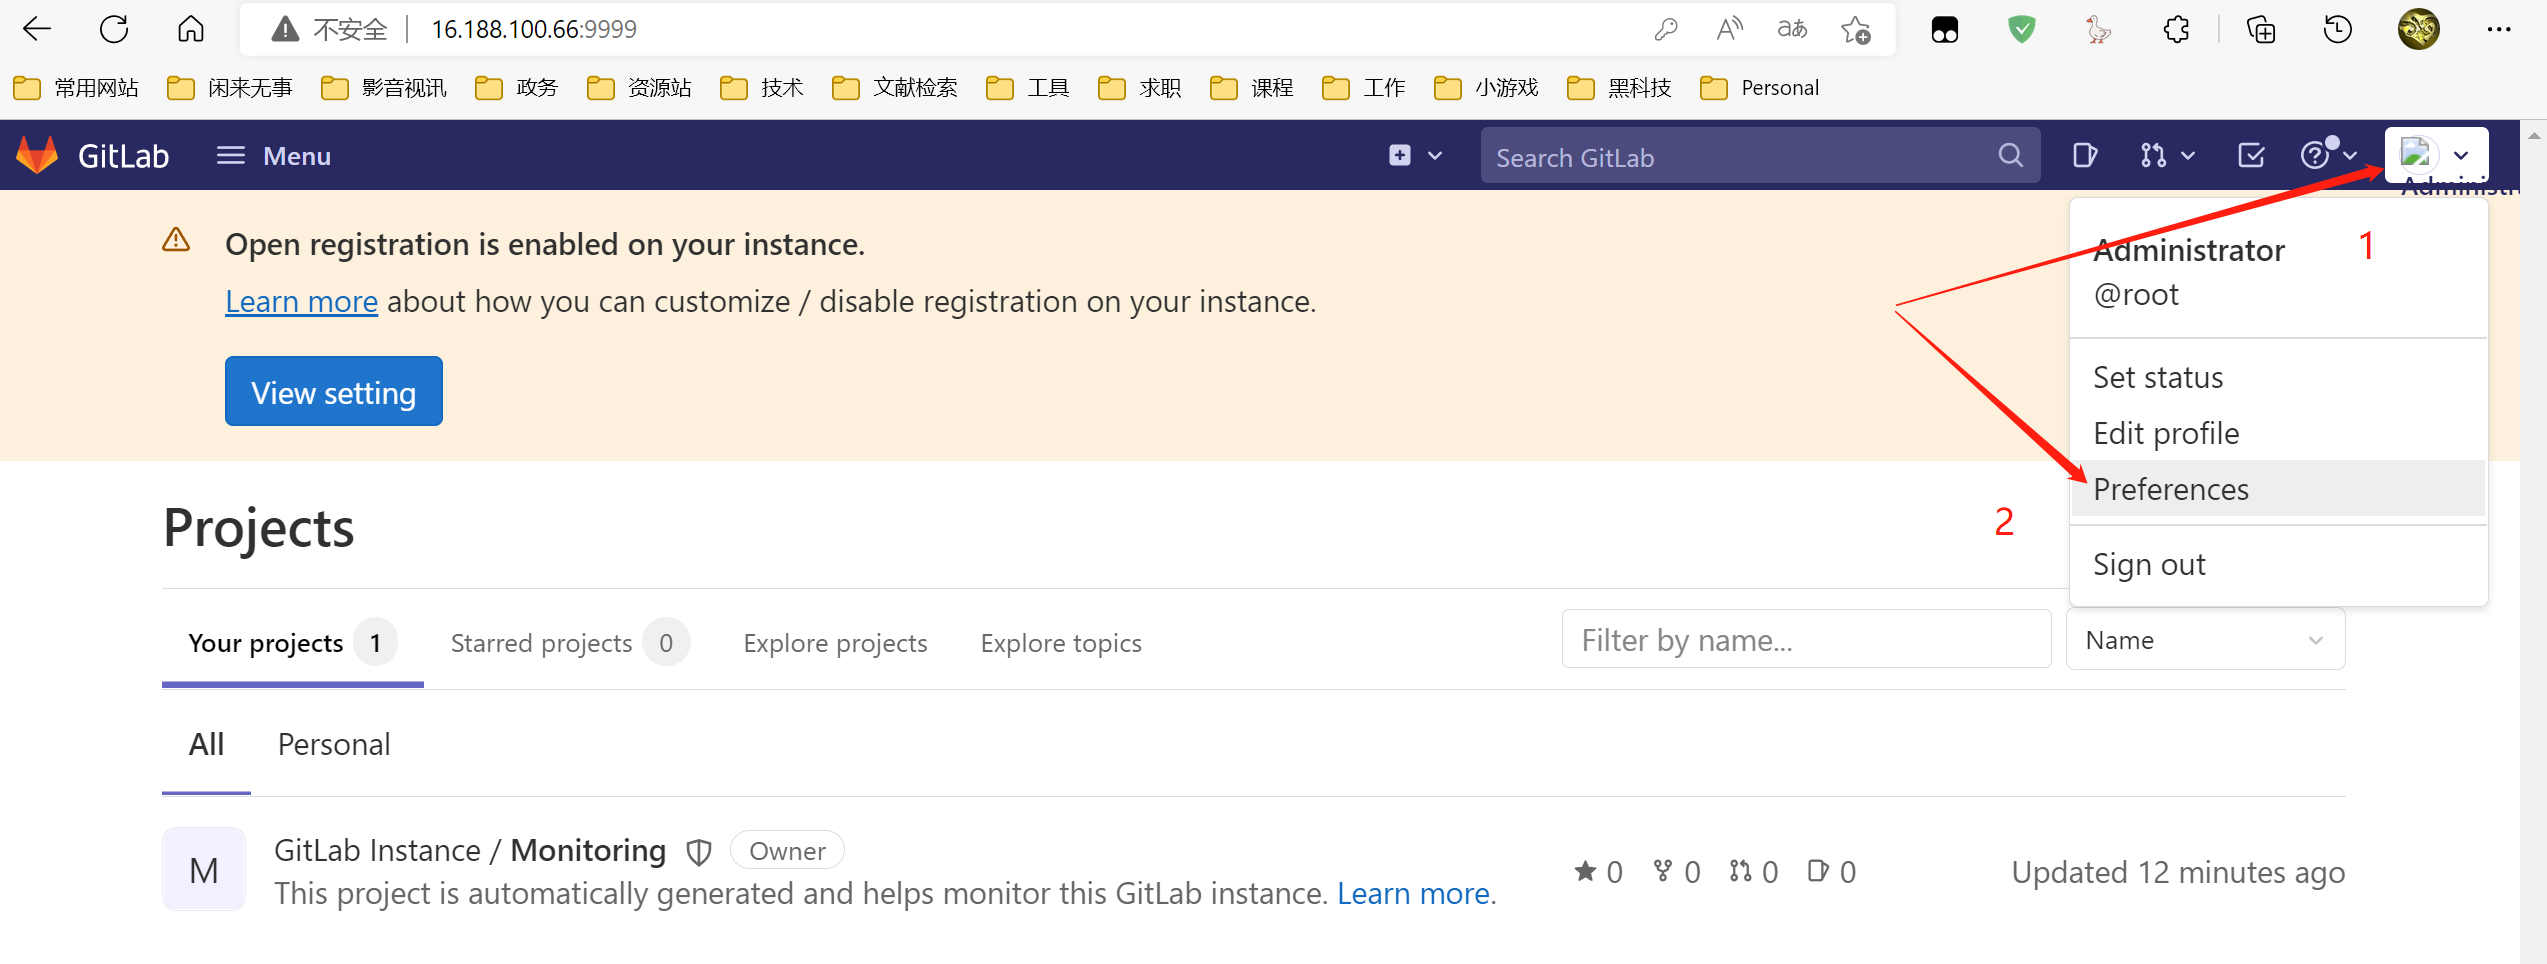Activate the read aloud icon
The width and height of the screenshot is (2547, 964).
pos(1729,29)
